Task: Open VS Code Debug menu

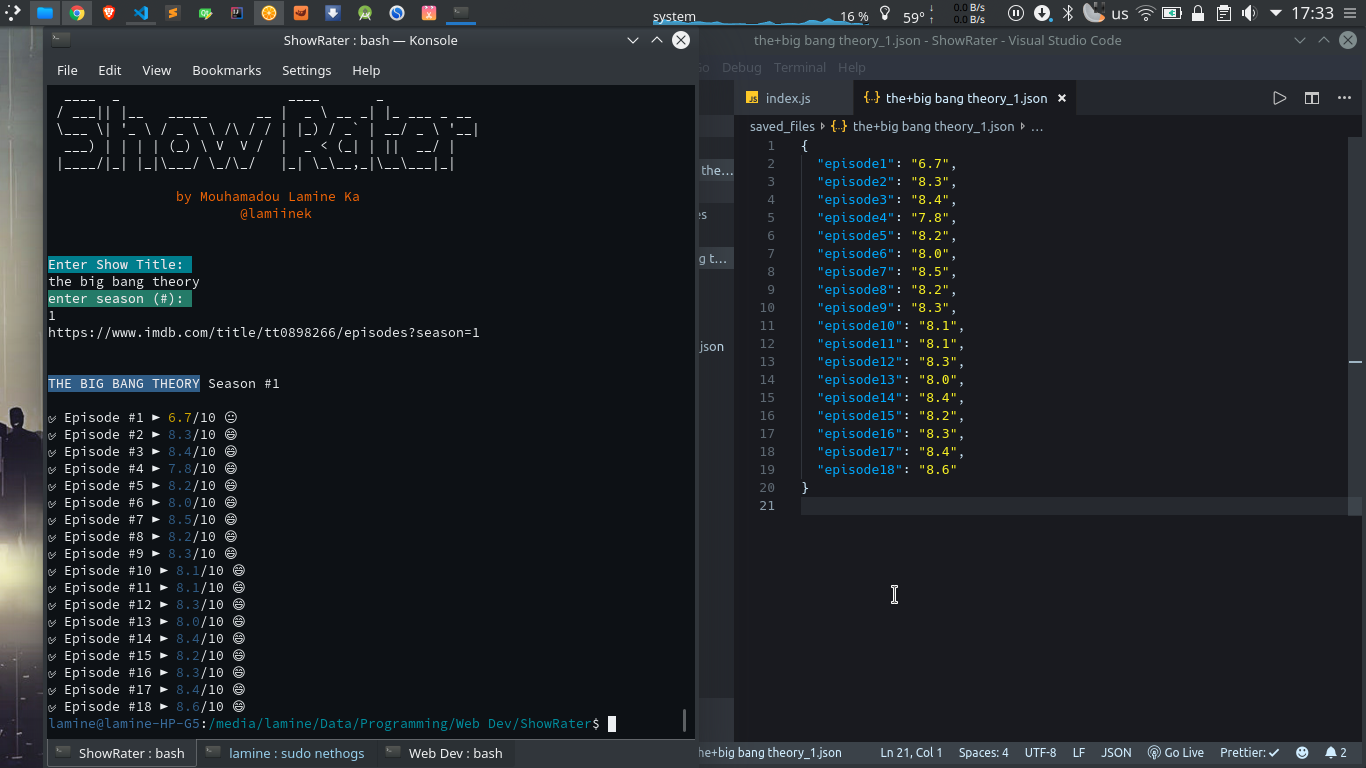Action: 741,67
